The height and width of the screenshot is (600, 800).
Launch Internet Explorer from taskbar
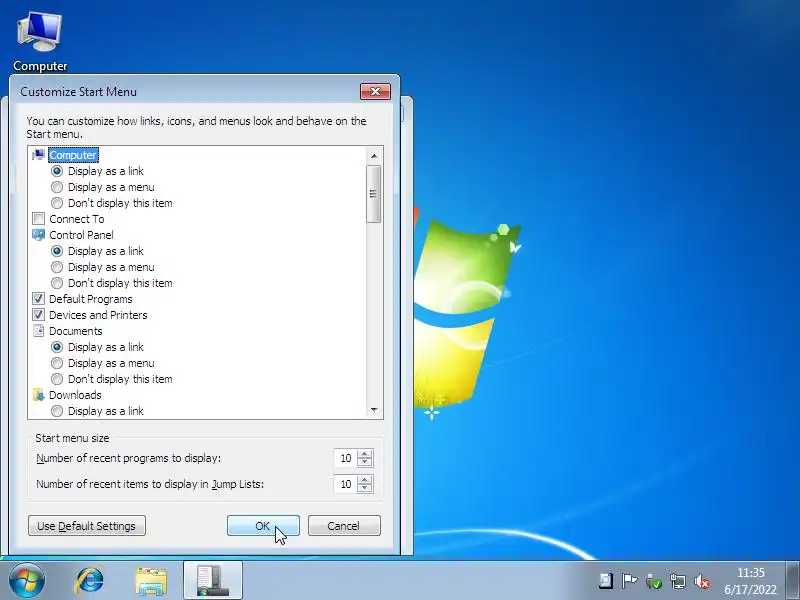pyautogui.click(x=89, y=581)
